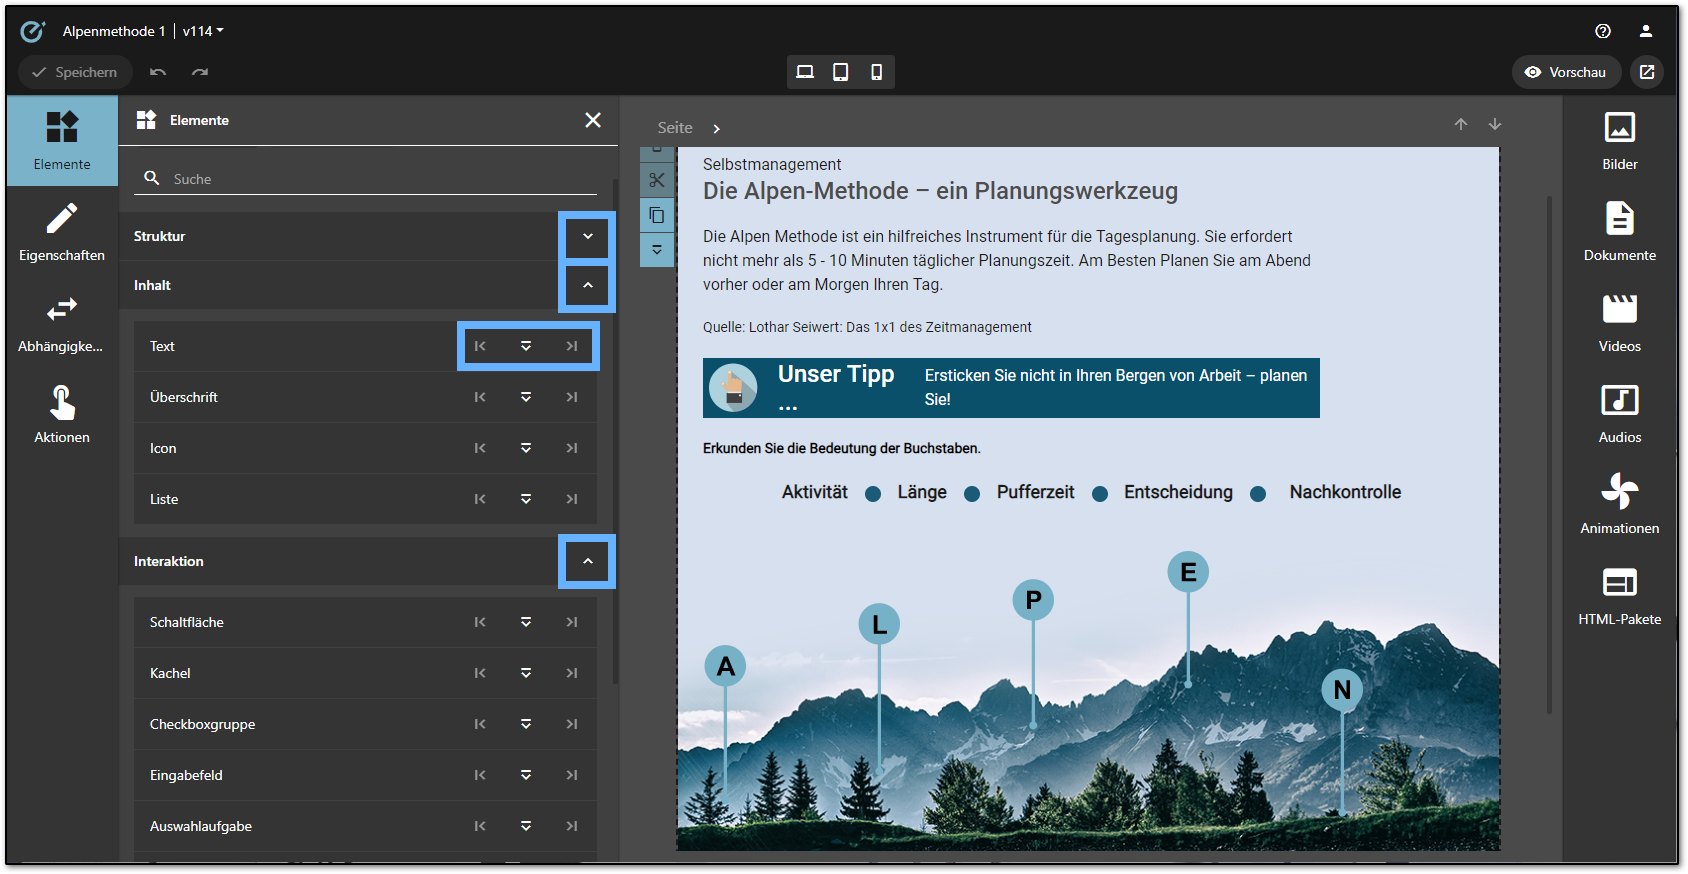This screenshot has height=874, width=1688.
Task: Insert Auswahlaufgabe element at the end
Action: click(x=572, y=826)
